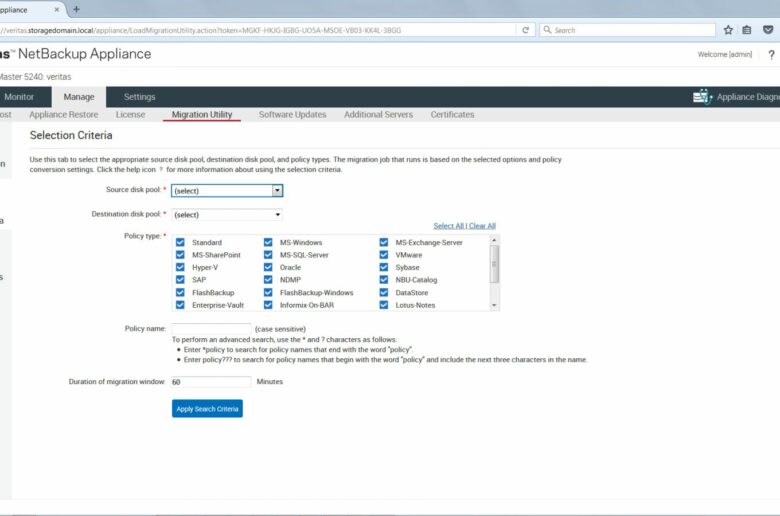The image size is (780, 516).
Task: Click the browser Search box
Action: point(627,30)
